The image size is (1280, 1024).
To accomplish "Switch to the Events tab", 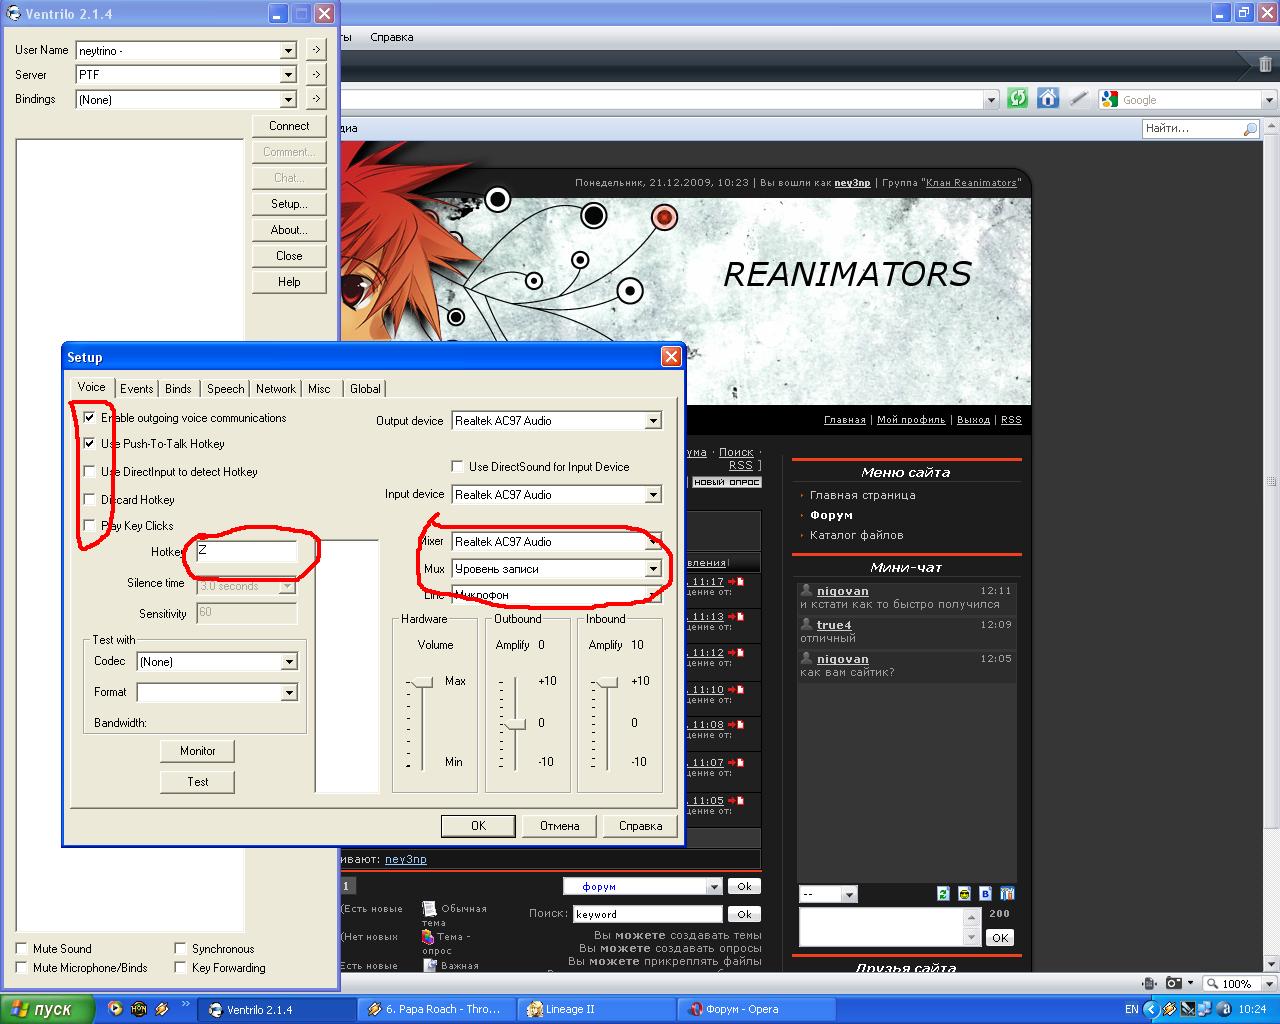I will [137, 389].
